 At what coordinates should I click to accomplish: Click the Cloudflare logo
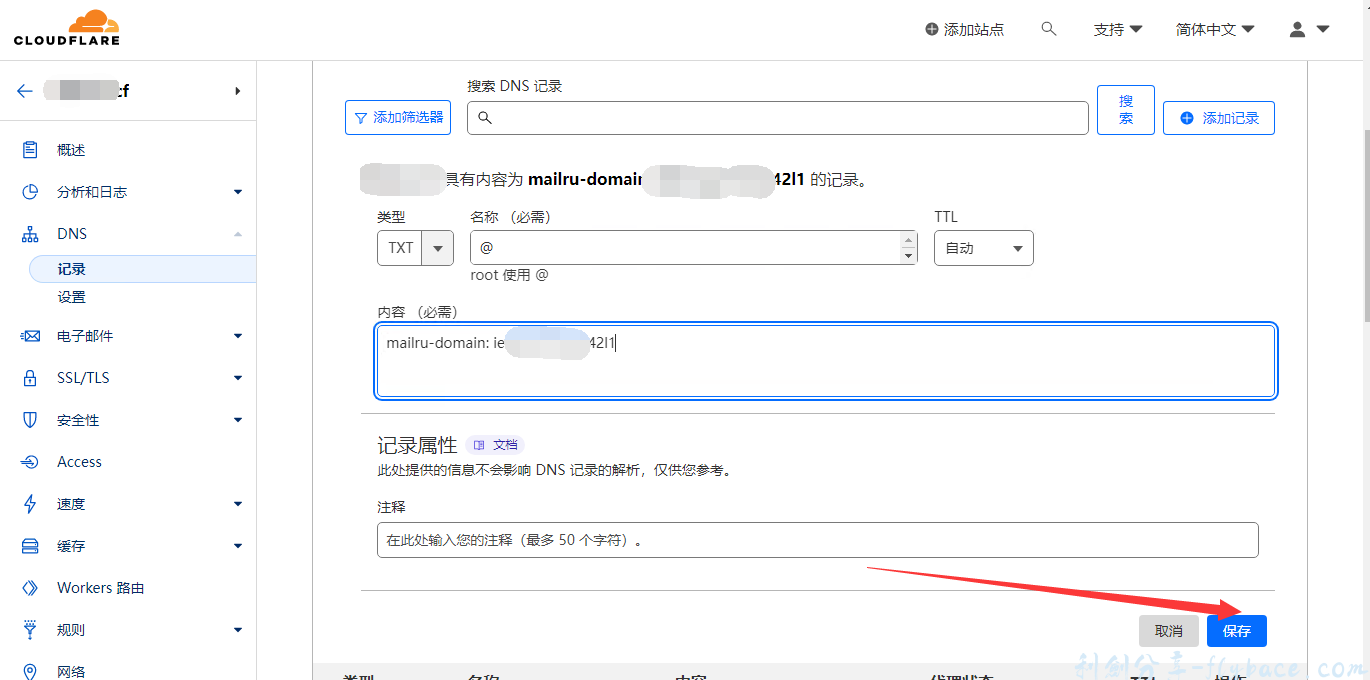tap(66, 27)
